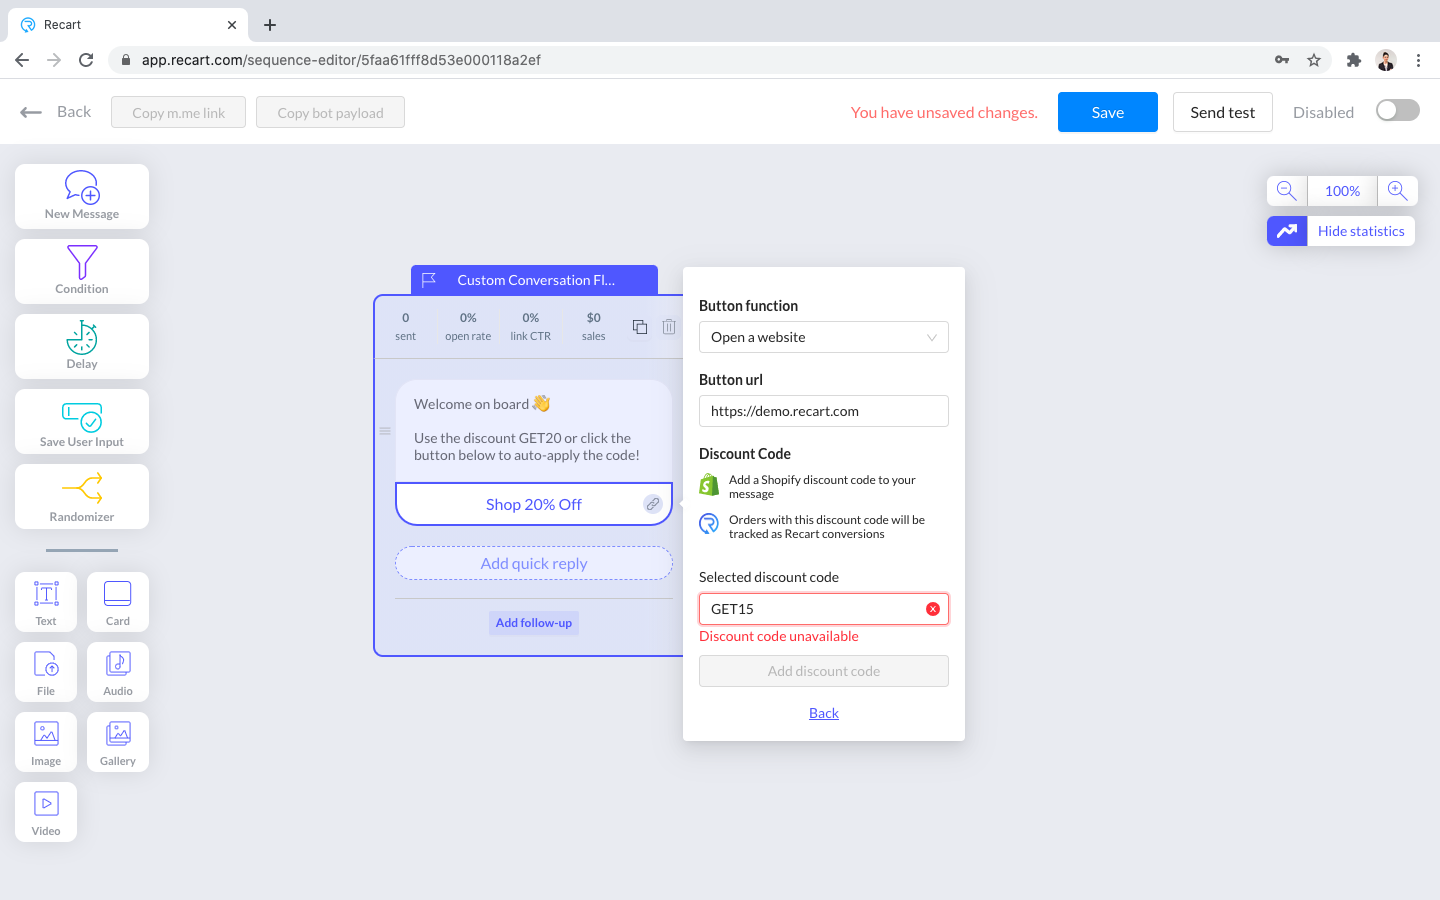Screen dimensions: 1440x900
Task: Delete the message block with trash icon
Action: tap(669, 327)
